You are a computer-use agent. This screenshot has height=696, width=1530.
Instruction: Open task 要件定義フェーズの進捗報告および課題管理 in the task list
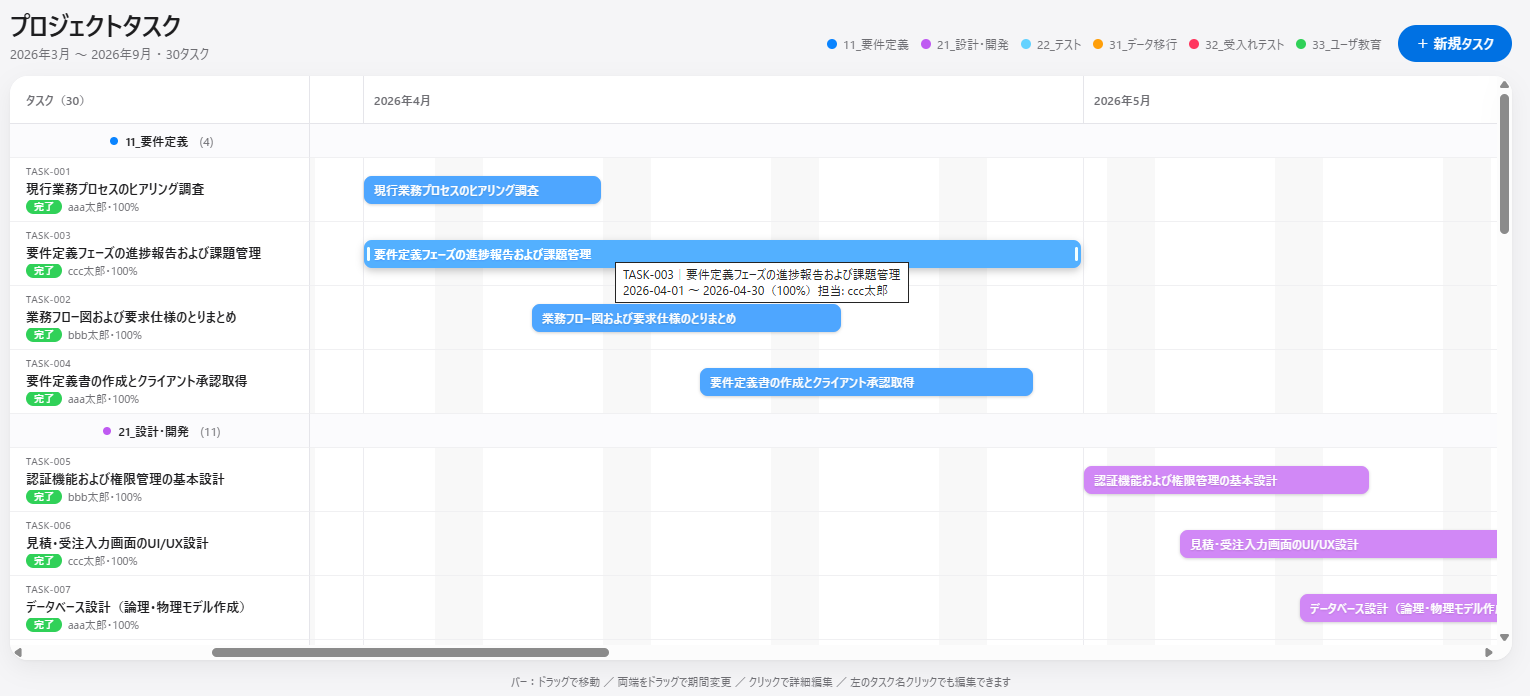tap(143, 253)
